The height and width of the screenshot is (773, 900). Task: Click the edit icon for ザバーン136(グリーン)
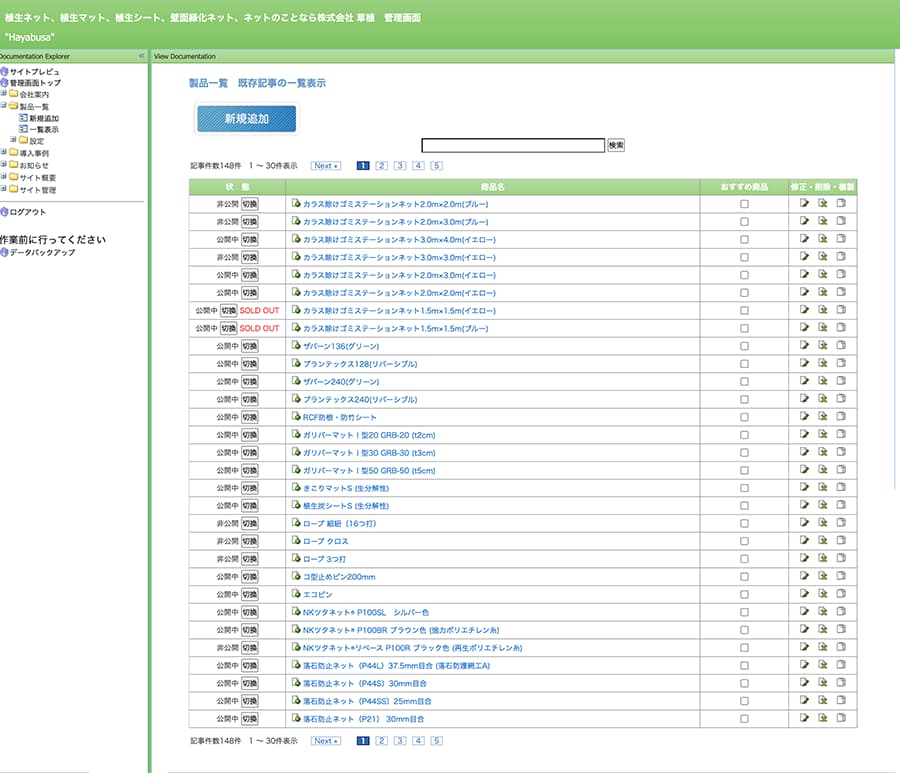pos(804,346)
